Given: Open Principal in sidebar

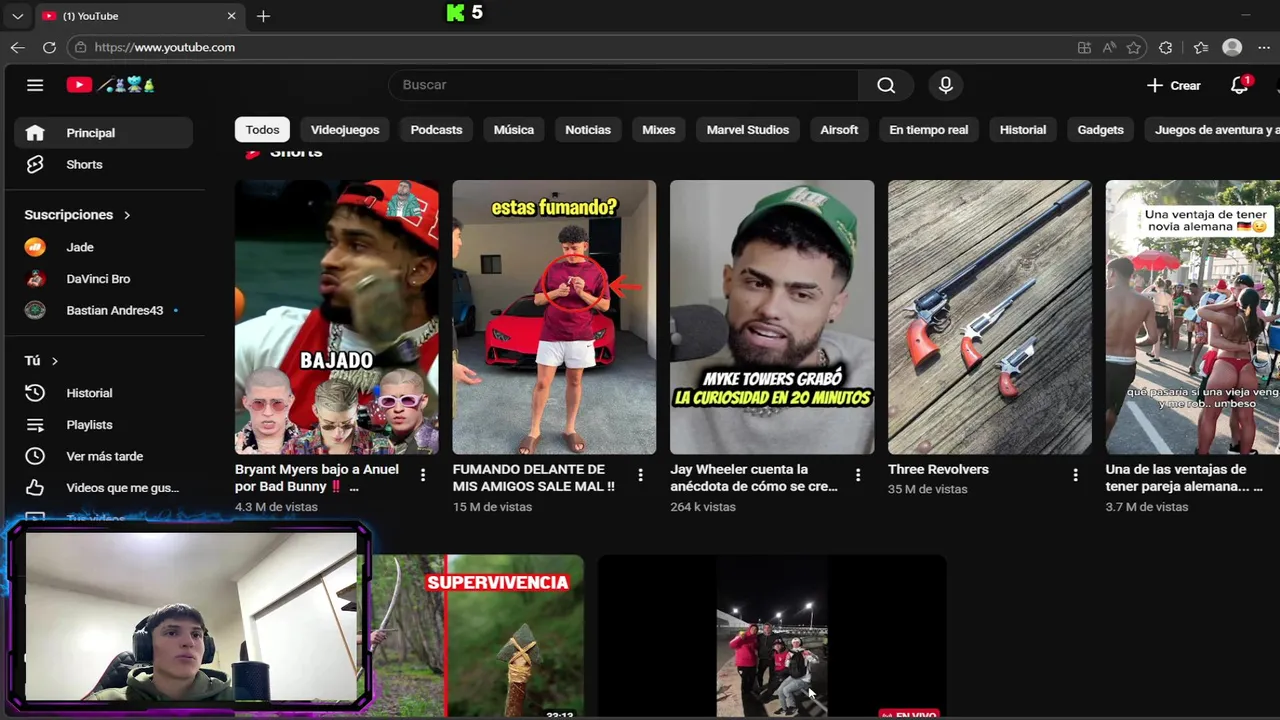Looking at the screenshot, I should coord(103,133).
